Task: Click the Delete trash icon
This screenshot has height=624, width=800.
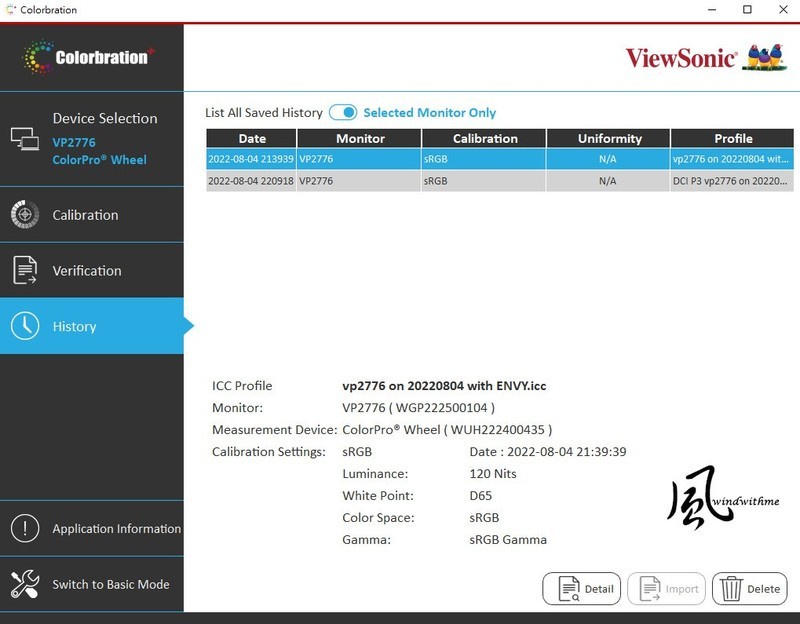Action: pos(731,589)
